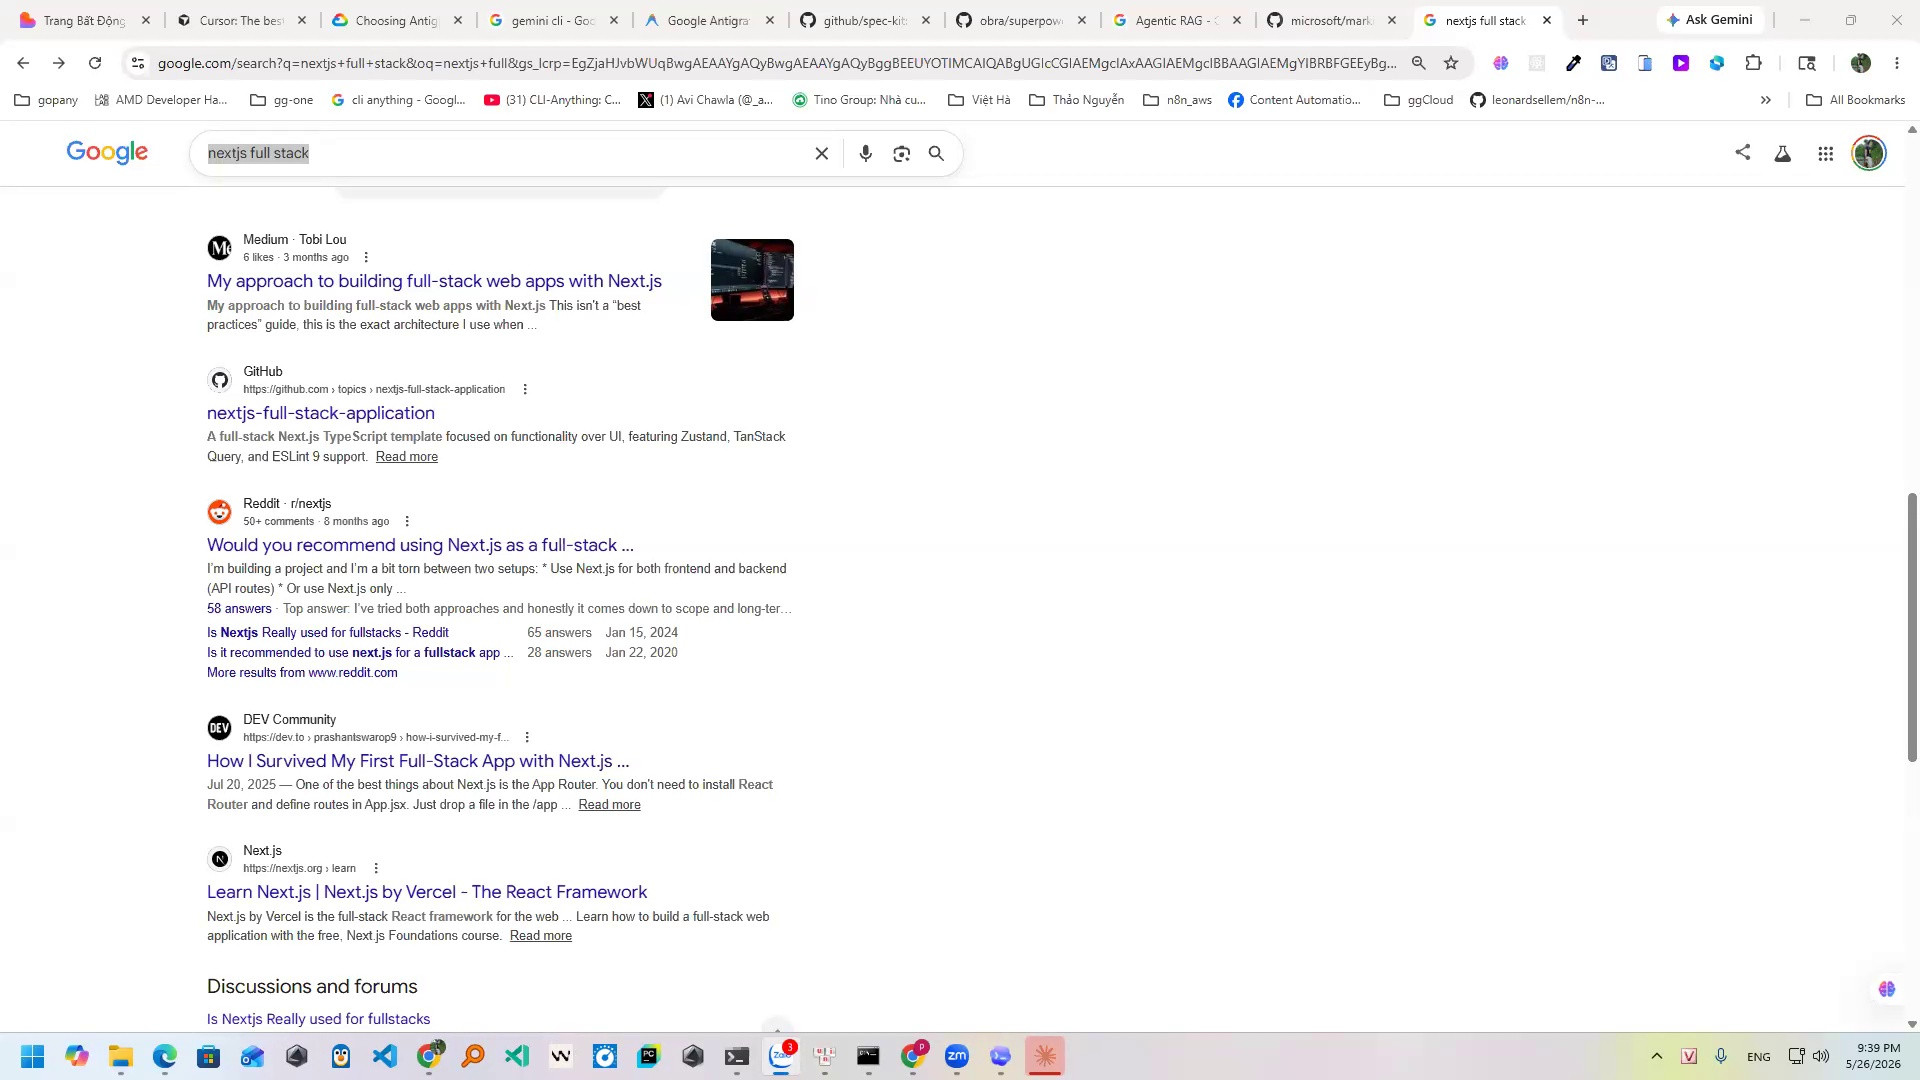The image size is (1920, 1080).
Task: Open ENG language indicator in tray
Action: tap(1758, 1057)
